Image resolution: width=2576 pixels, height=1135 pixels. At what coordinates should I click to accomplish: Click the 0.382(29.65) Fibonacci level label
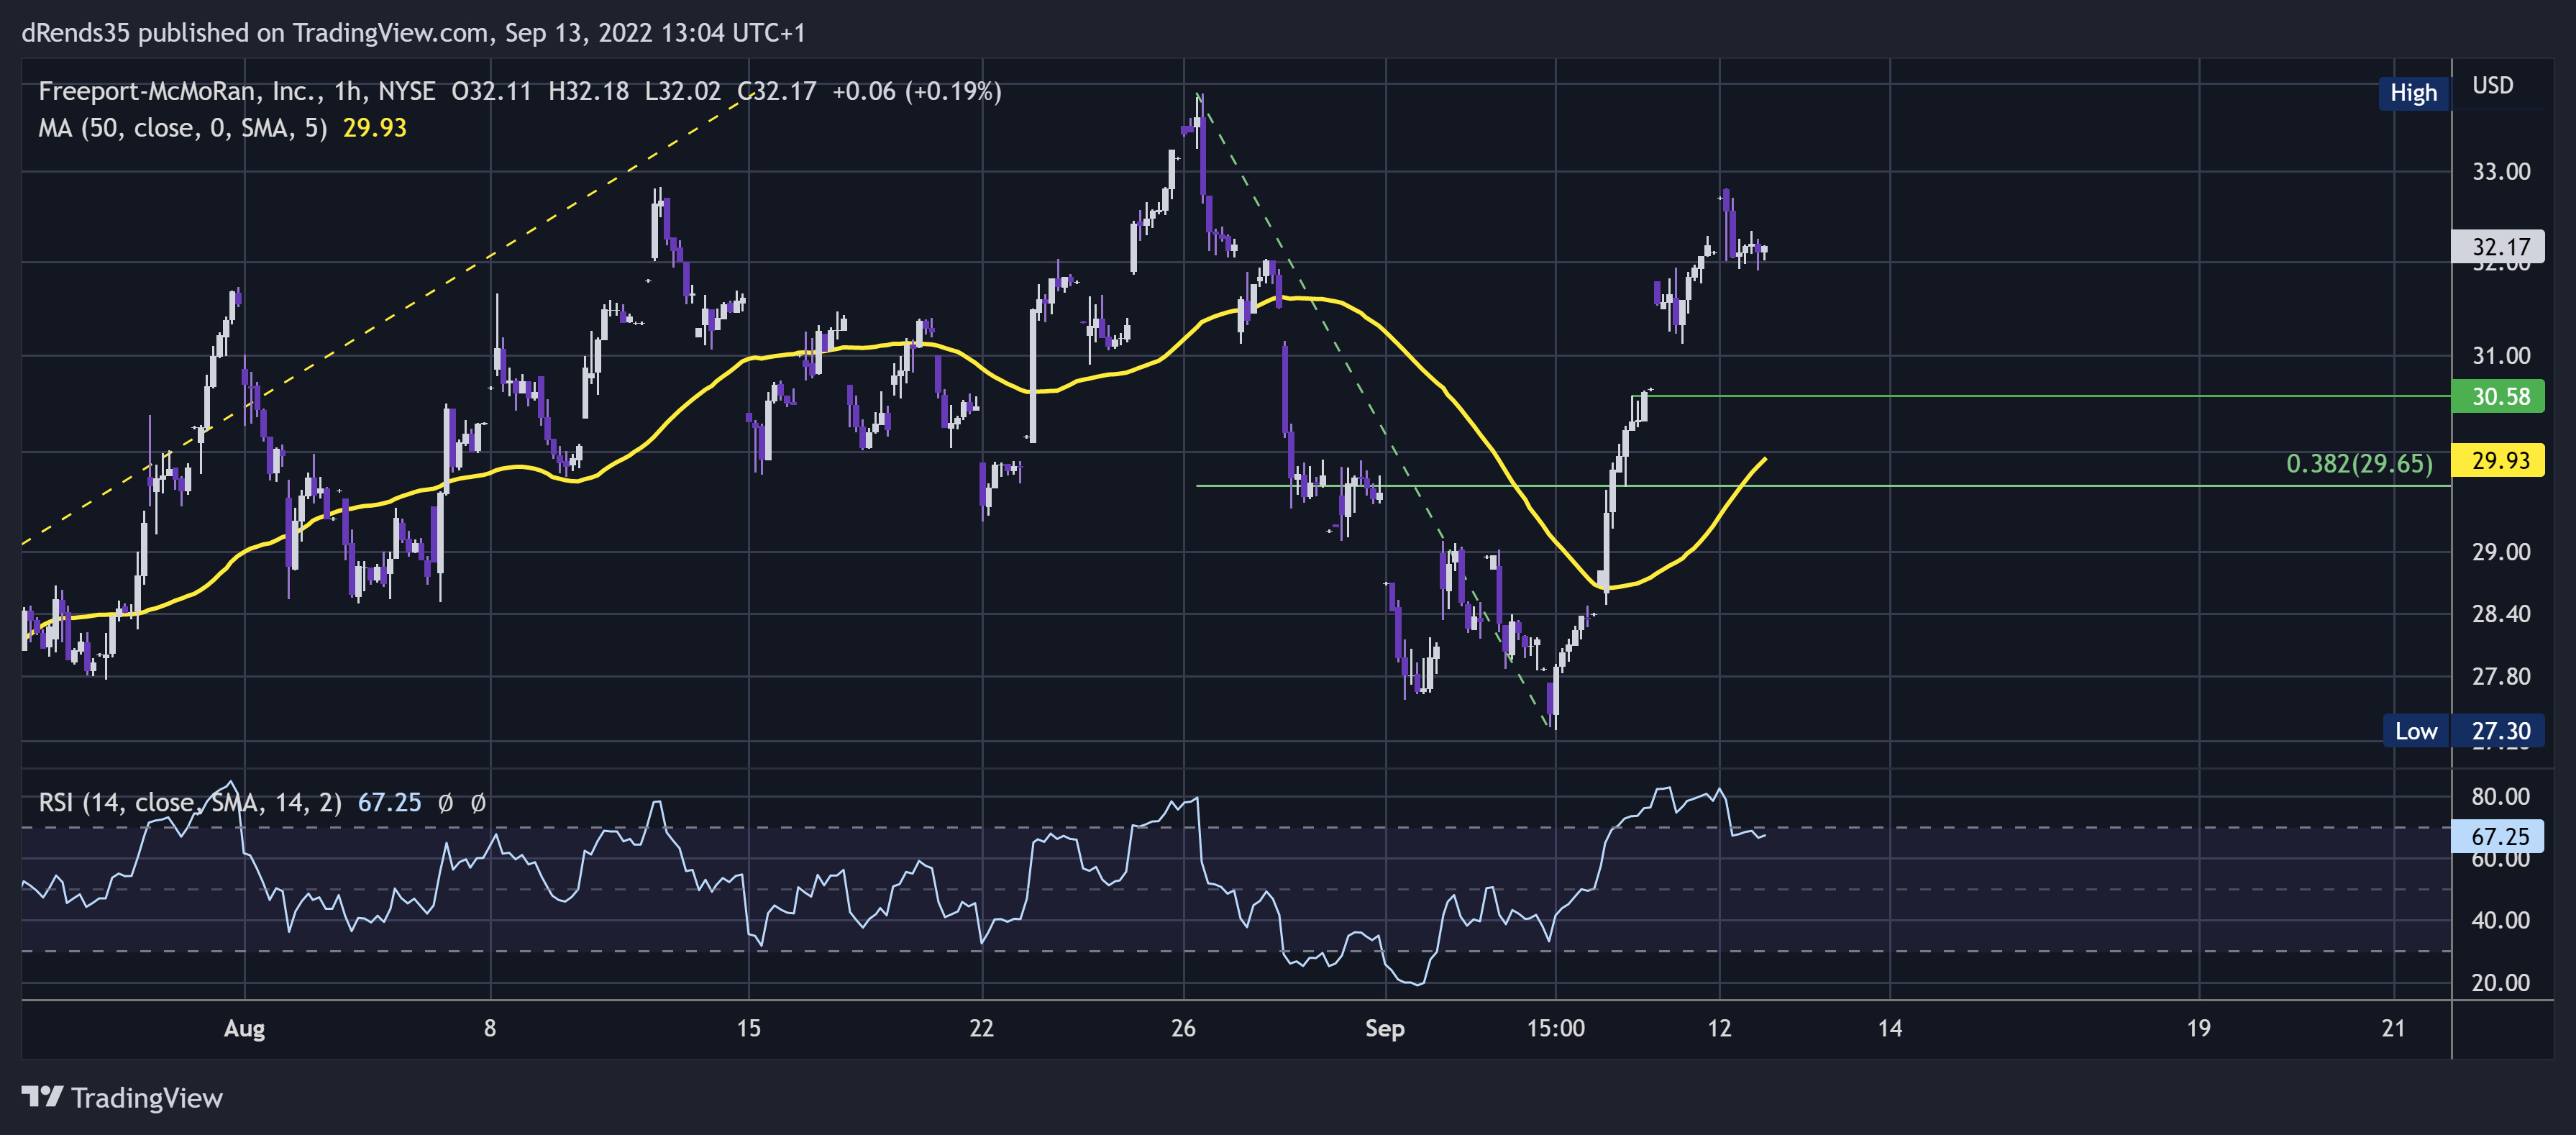point(2359,464)
